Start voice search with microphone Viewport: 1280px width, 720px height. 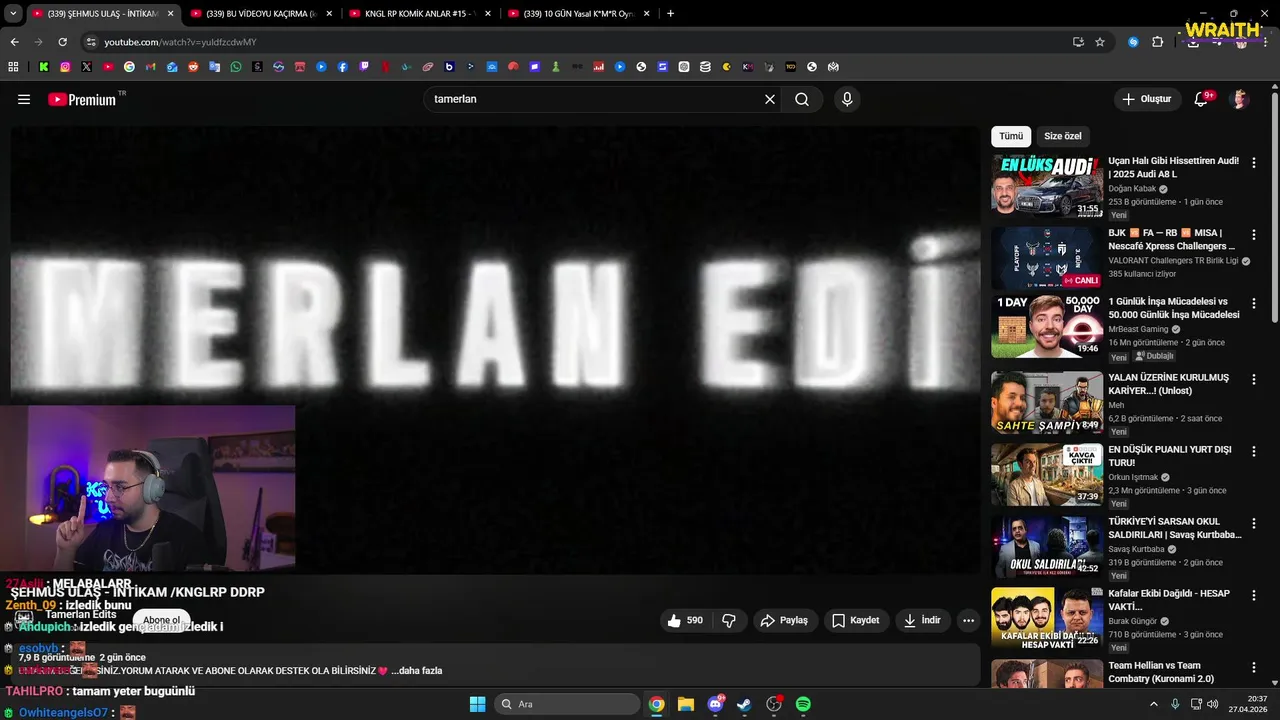(847, 99)
